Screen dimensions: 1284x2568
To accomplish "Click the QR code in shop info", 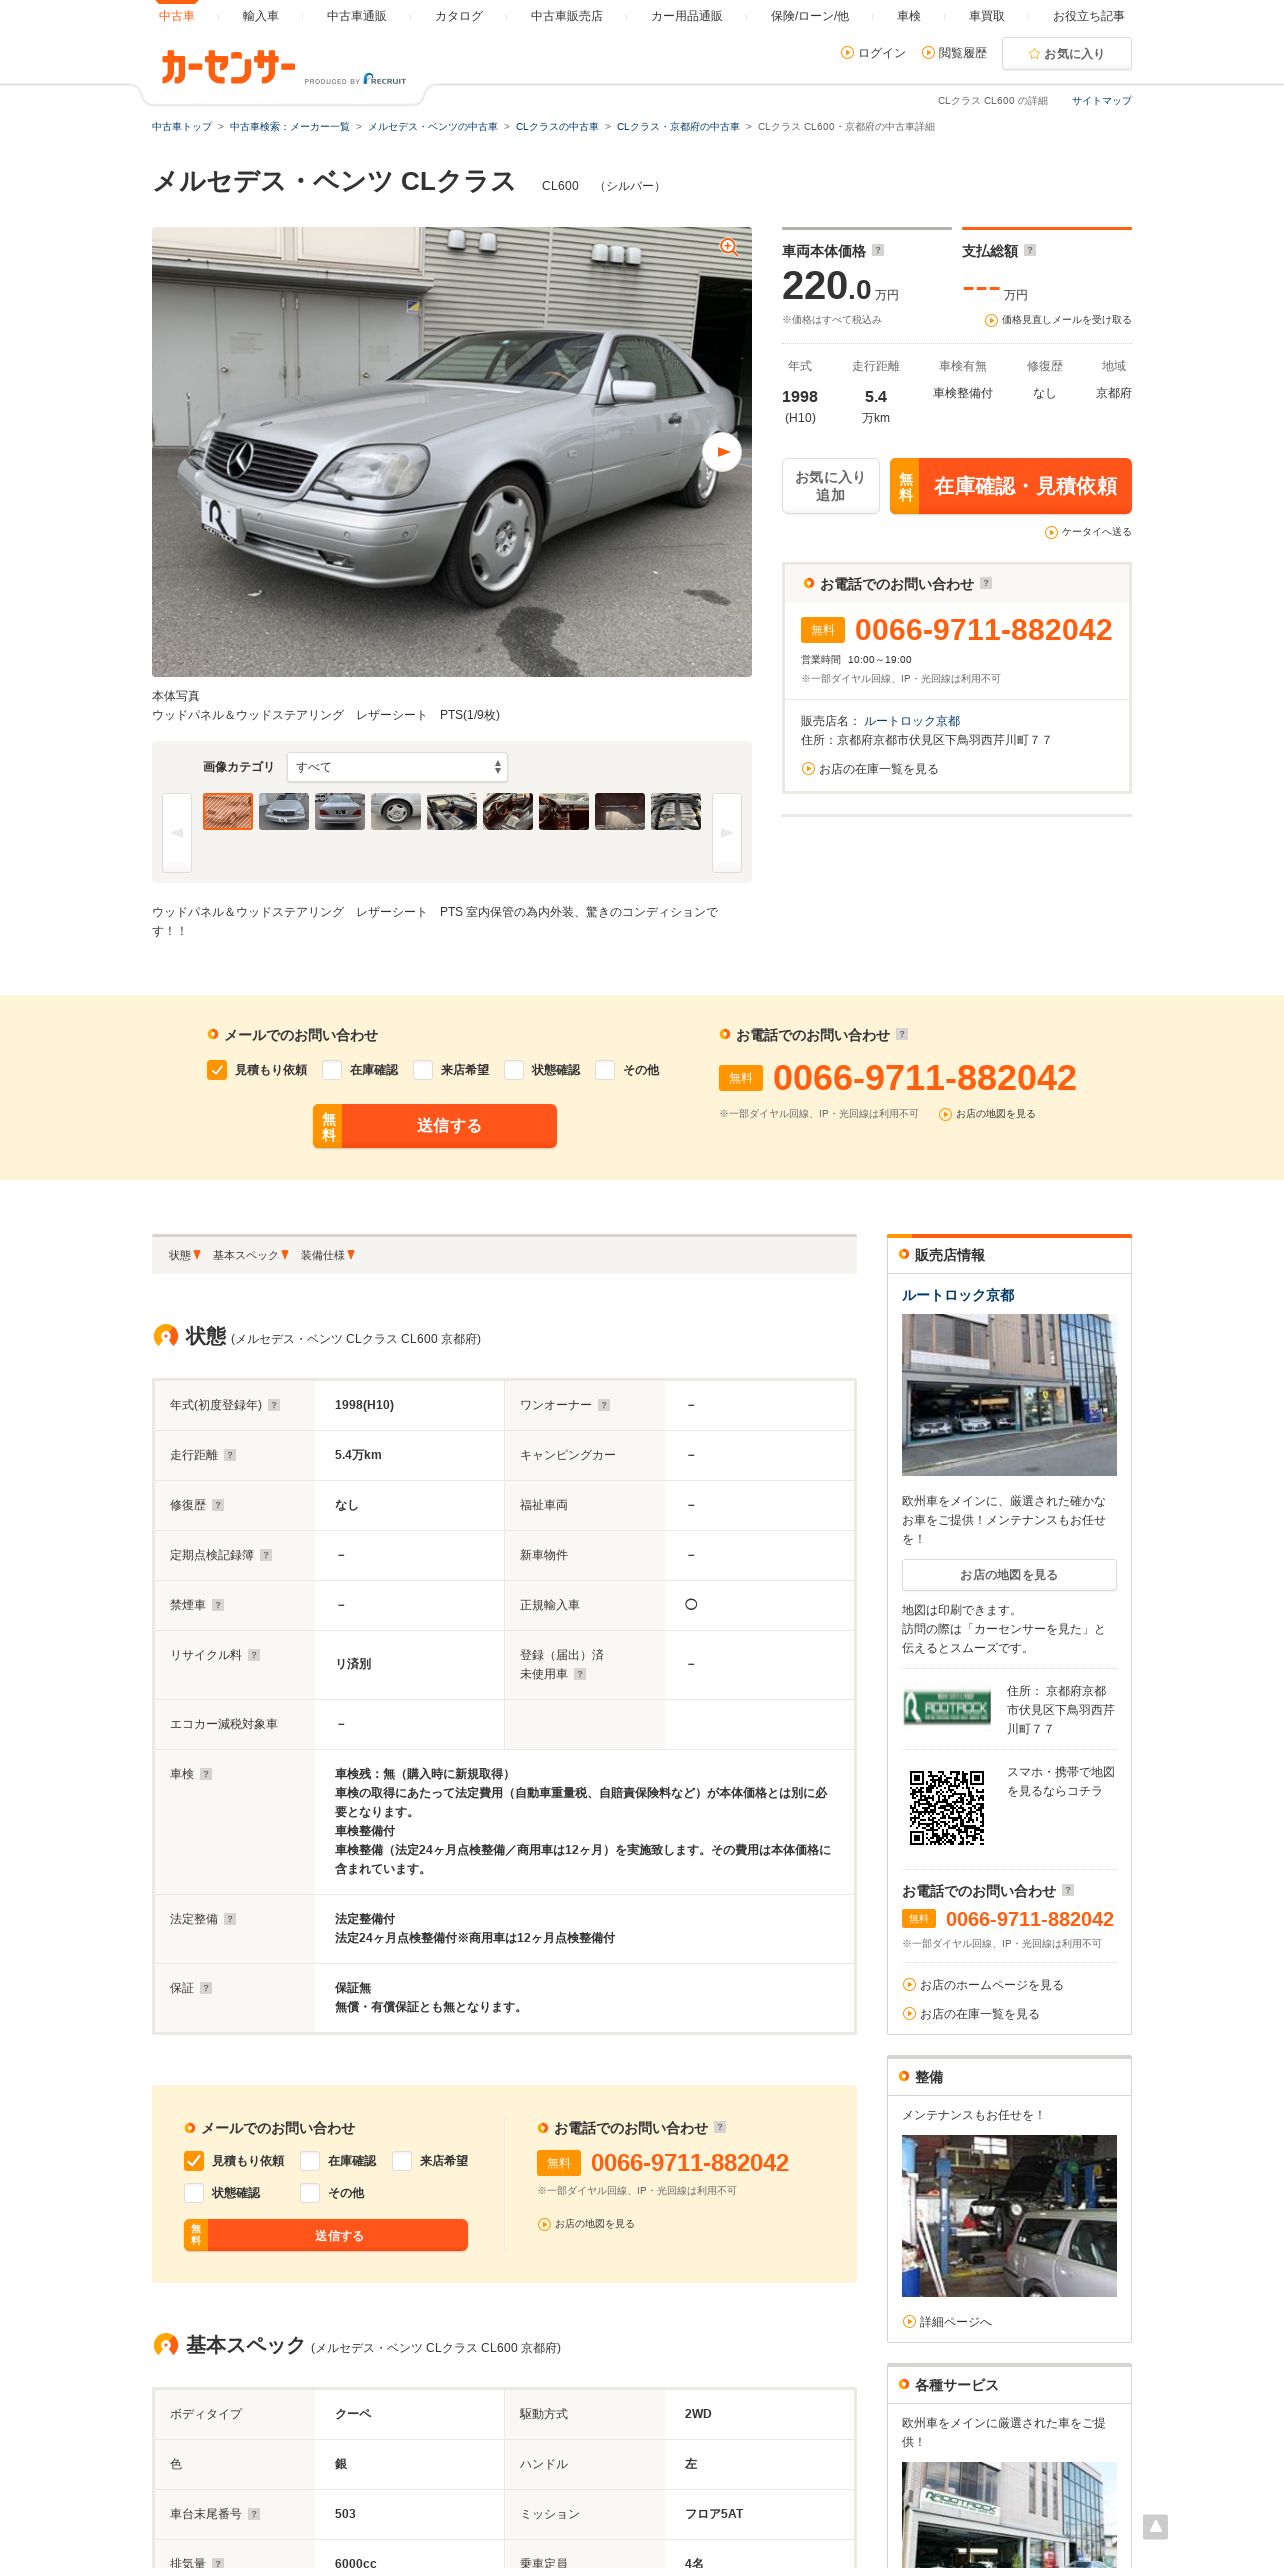I will (x=946, y=1808).
